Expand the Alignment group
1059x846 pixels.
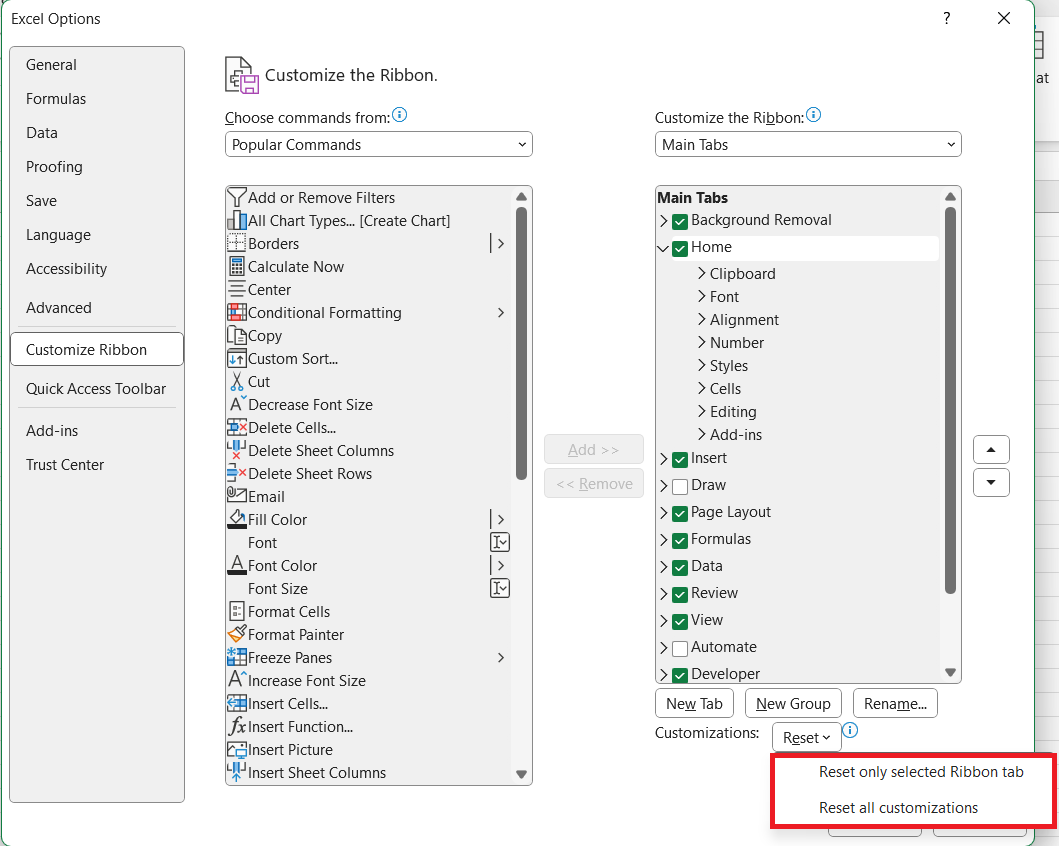702,319
